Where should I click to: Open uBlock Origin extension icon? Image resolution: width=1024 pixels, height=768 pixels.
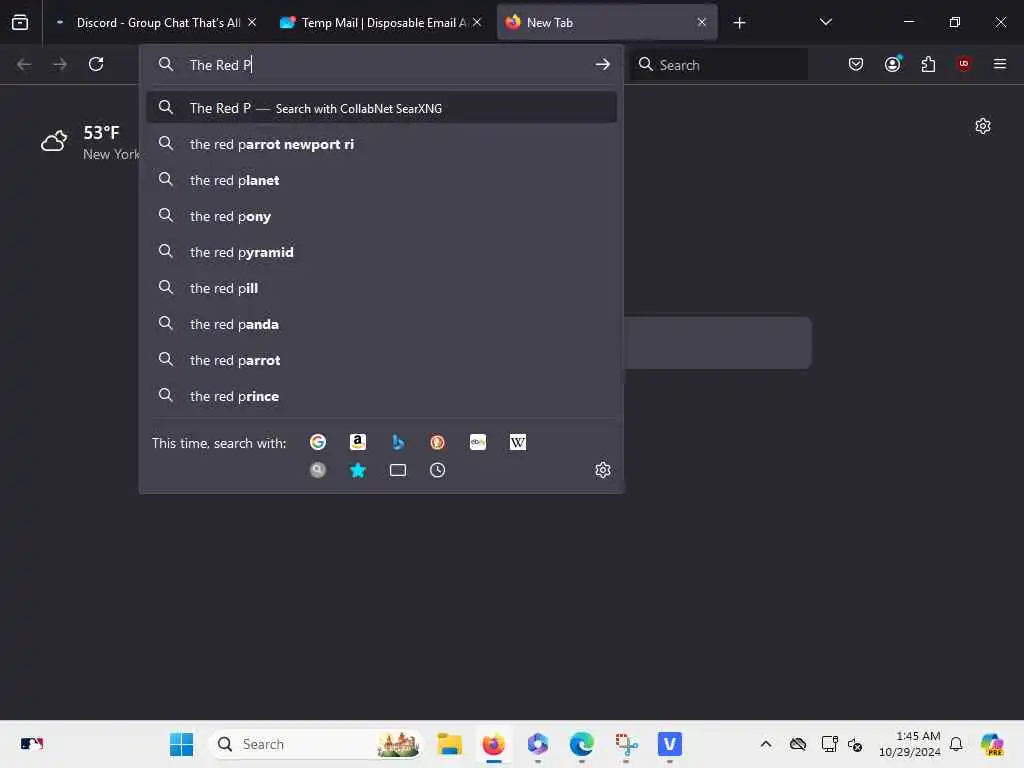[x=964, y=64]
